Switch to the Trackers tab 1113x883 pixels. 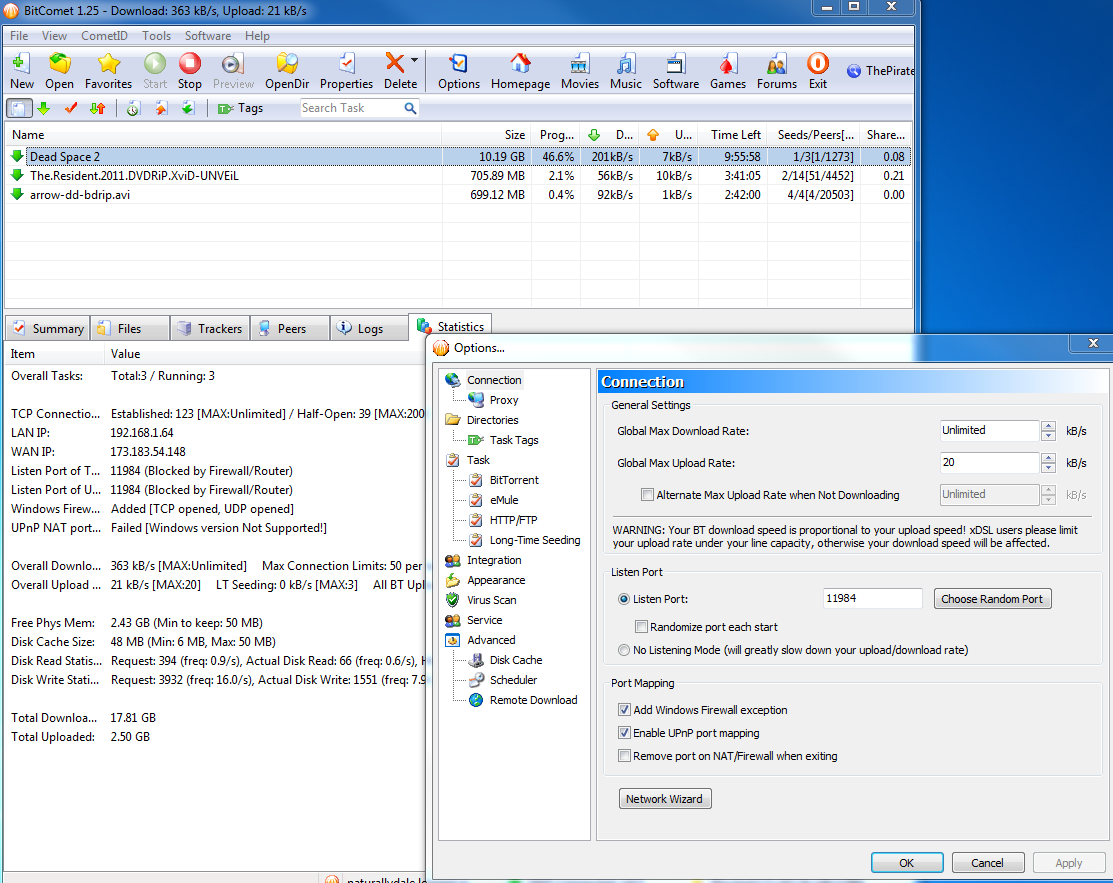[x=210, y=329]
